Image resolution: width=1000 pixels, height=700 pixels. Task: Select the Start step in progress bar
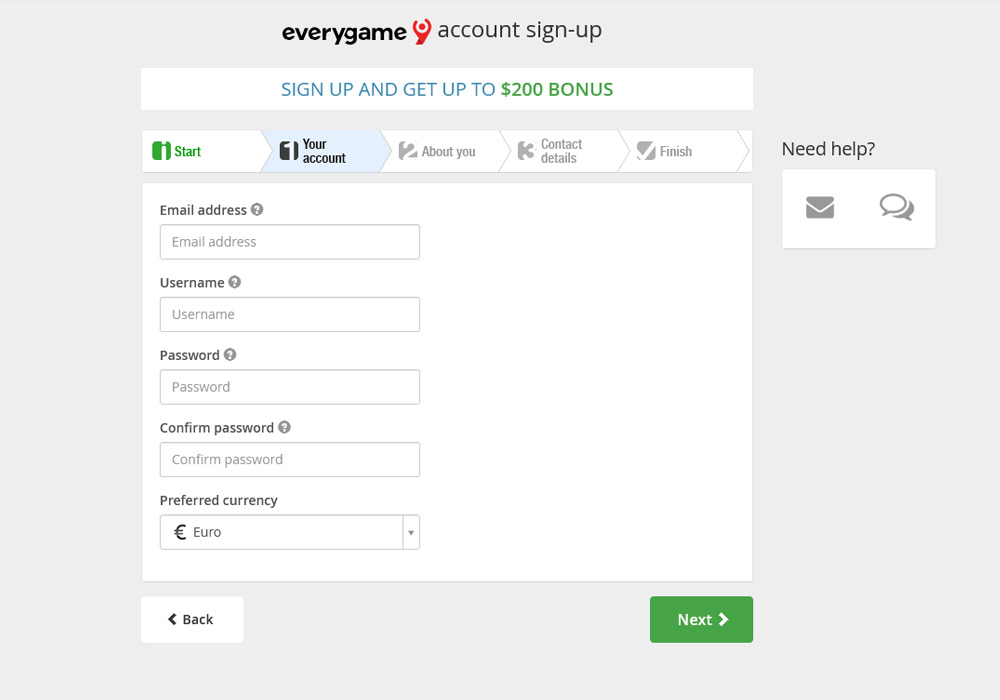[190, 151]
